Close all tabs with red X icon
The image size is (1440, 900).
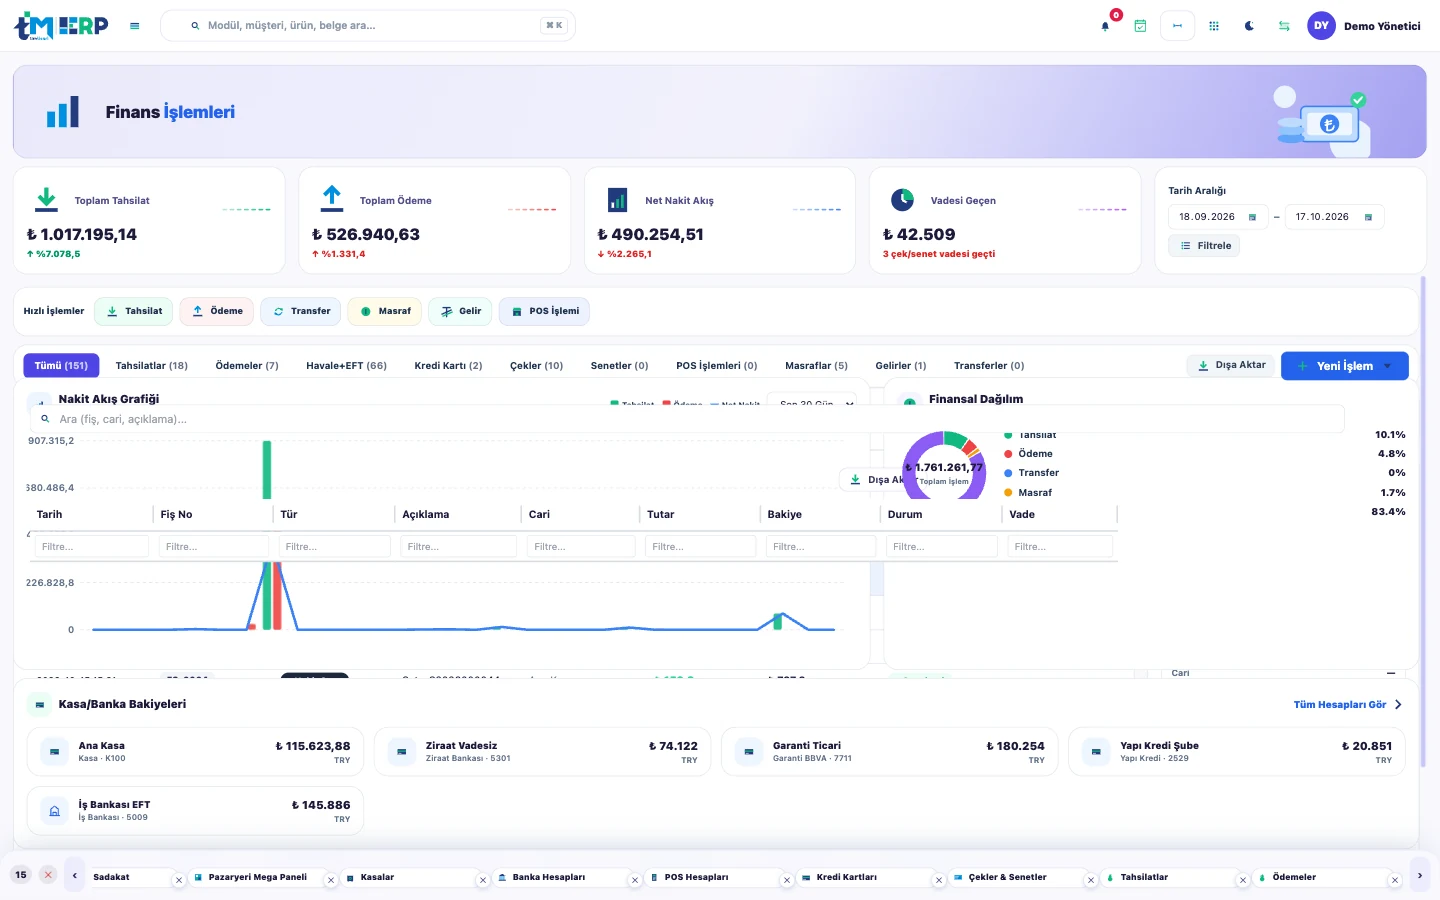click(x=48, y=875)
